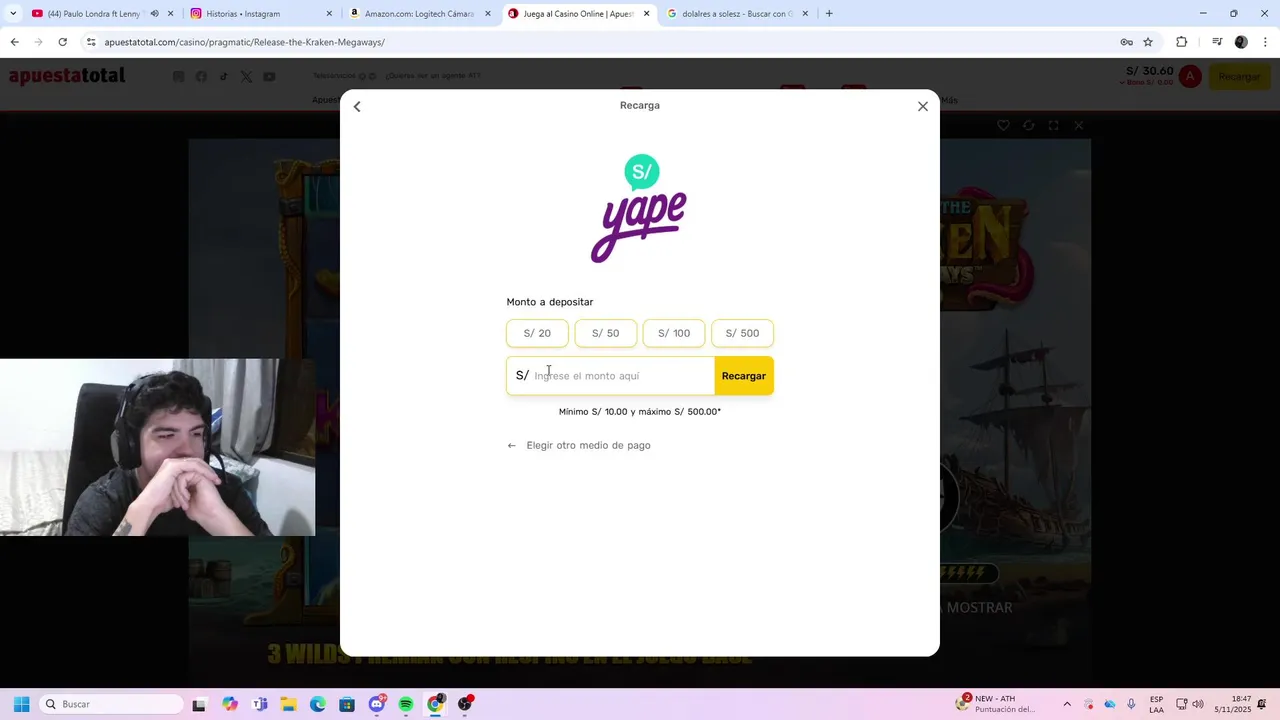The width and height of the screenshot is (1280, 720).
Task: Open site information icon in address bar
Action: pos(91,42)
